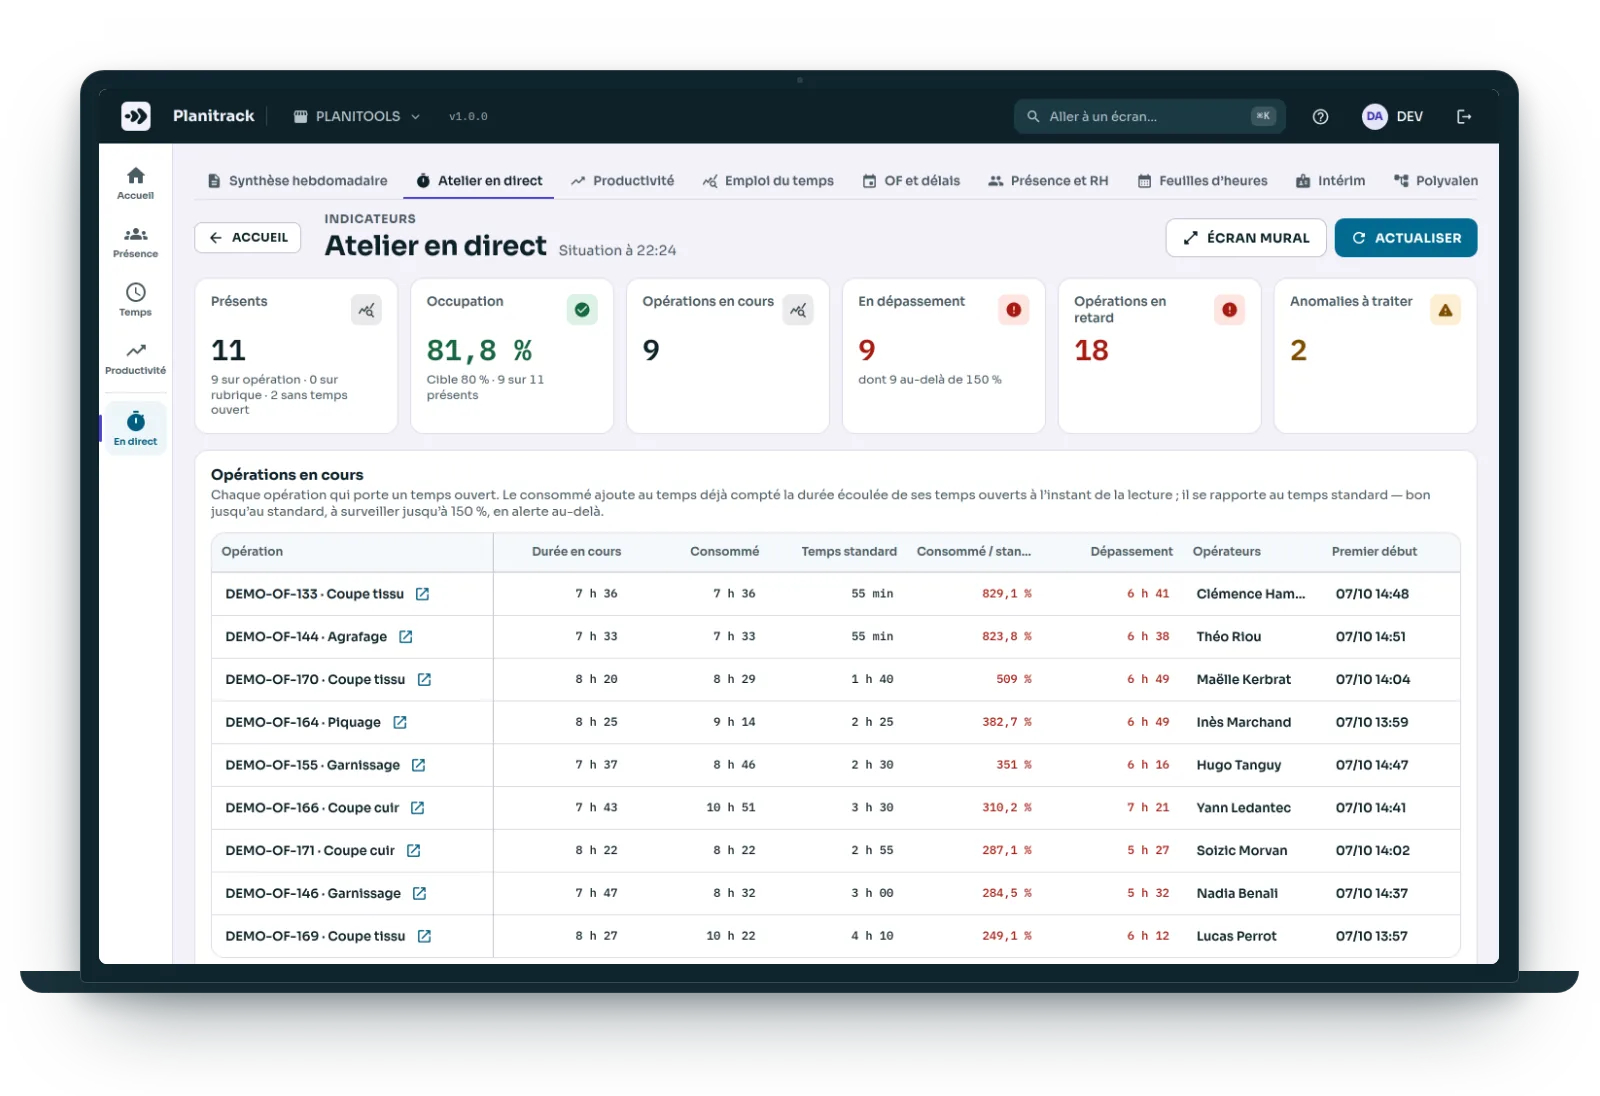Click the logout icon beside DEV
Viewport: 1600px width, 1096px height.
click(x=1464, y=117)
